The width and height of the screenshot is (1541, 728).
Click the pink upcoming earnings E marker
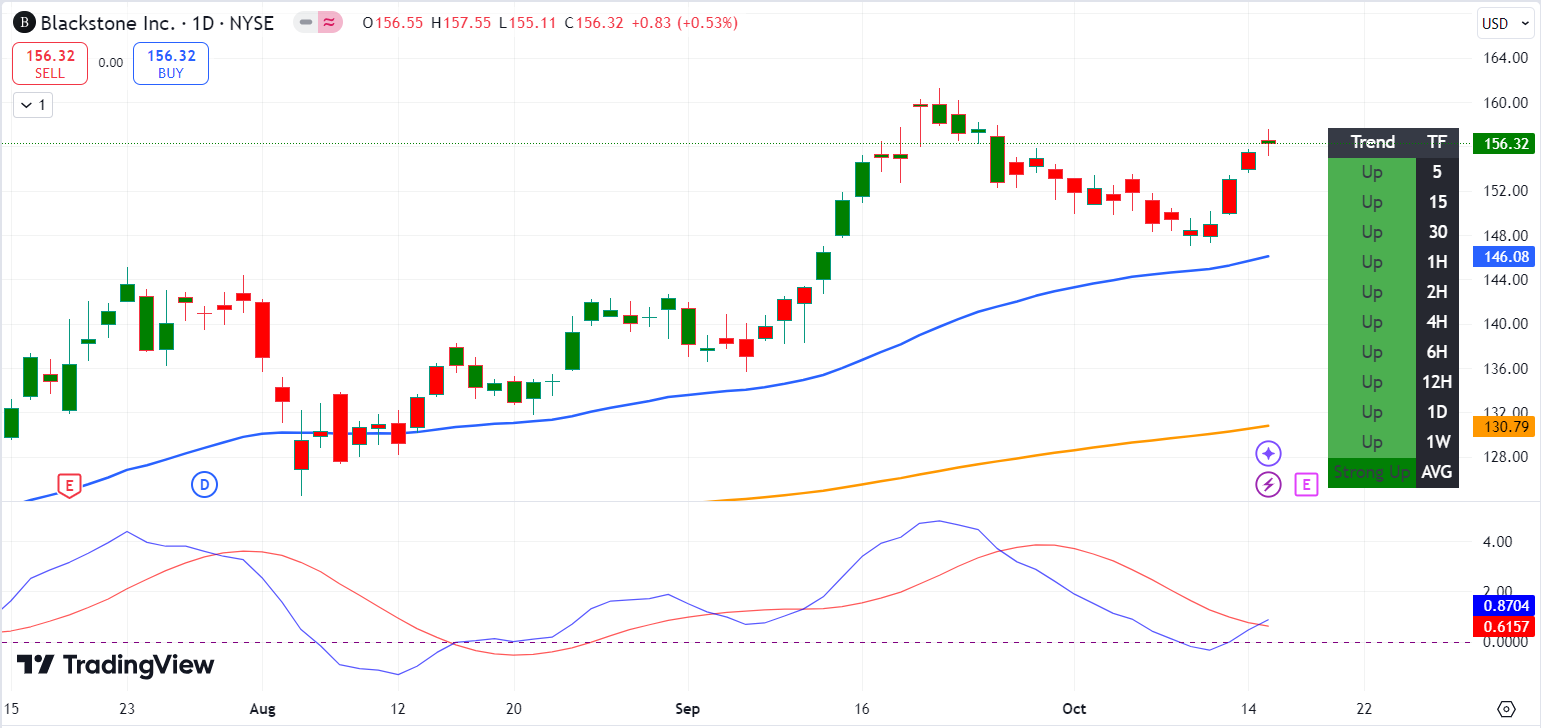(1306, 485)
